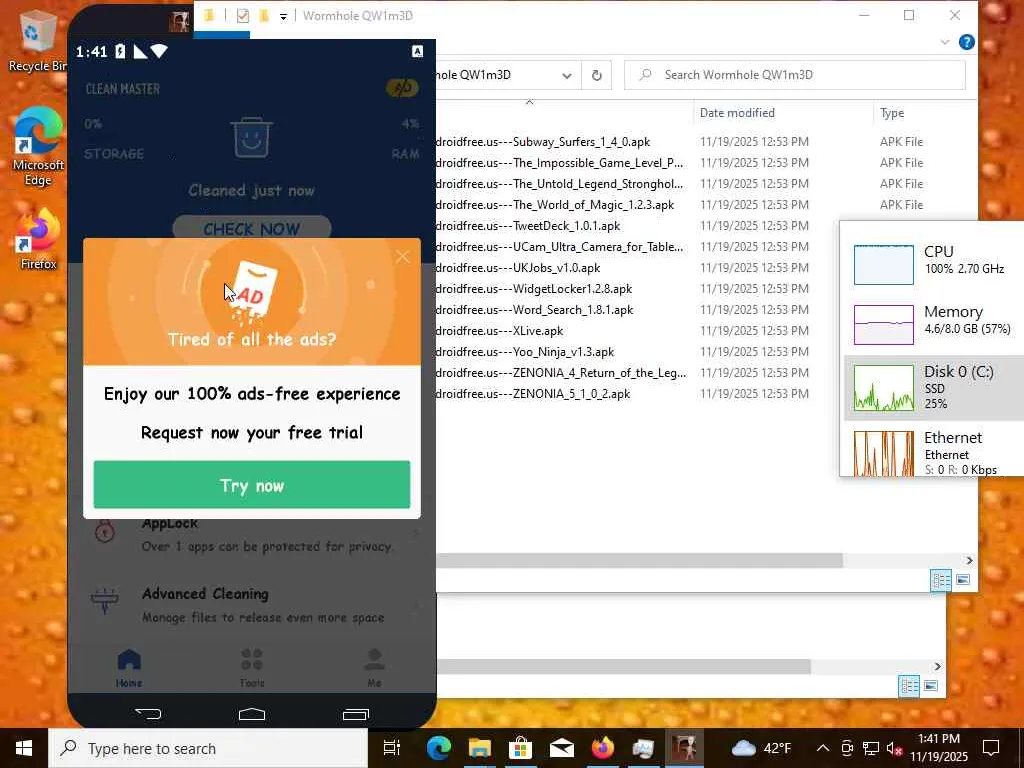Open Firefox desktop shortcut

coord(38,238)
